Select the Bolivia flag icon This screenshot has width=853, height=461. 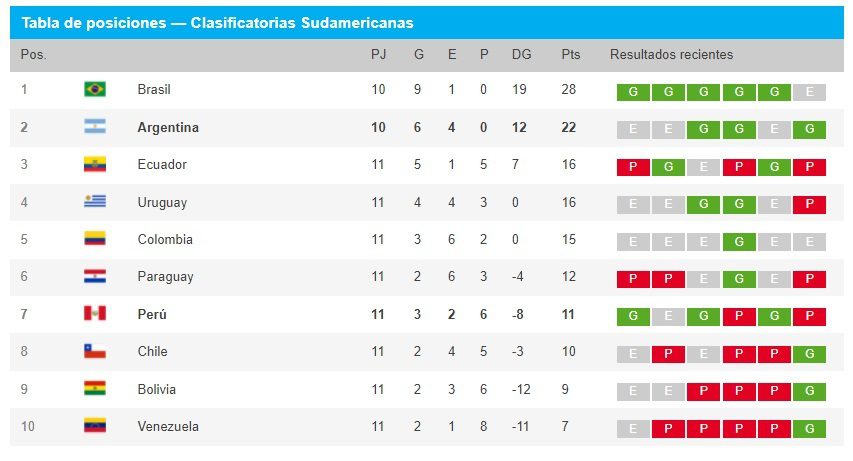coord(95,389)
